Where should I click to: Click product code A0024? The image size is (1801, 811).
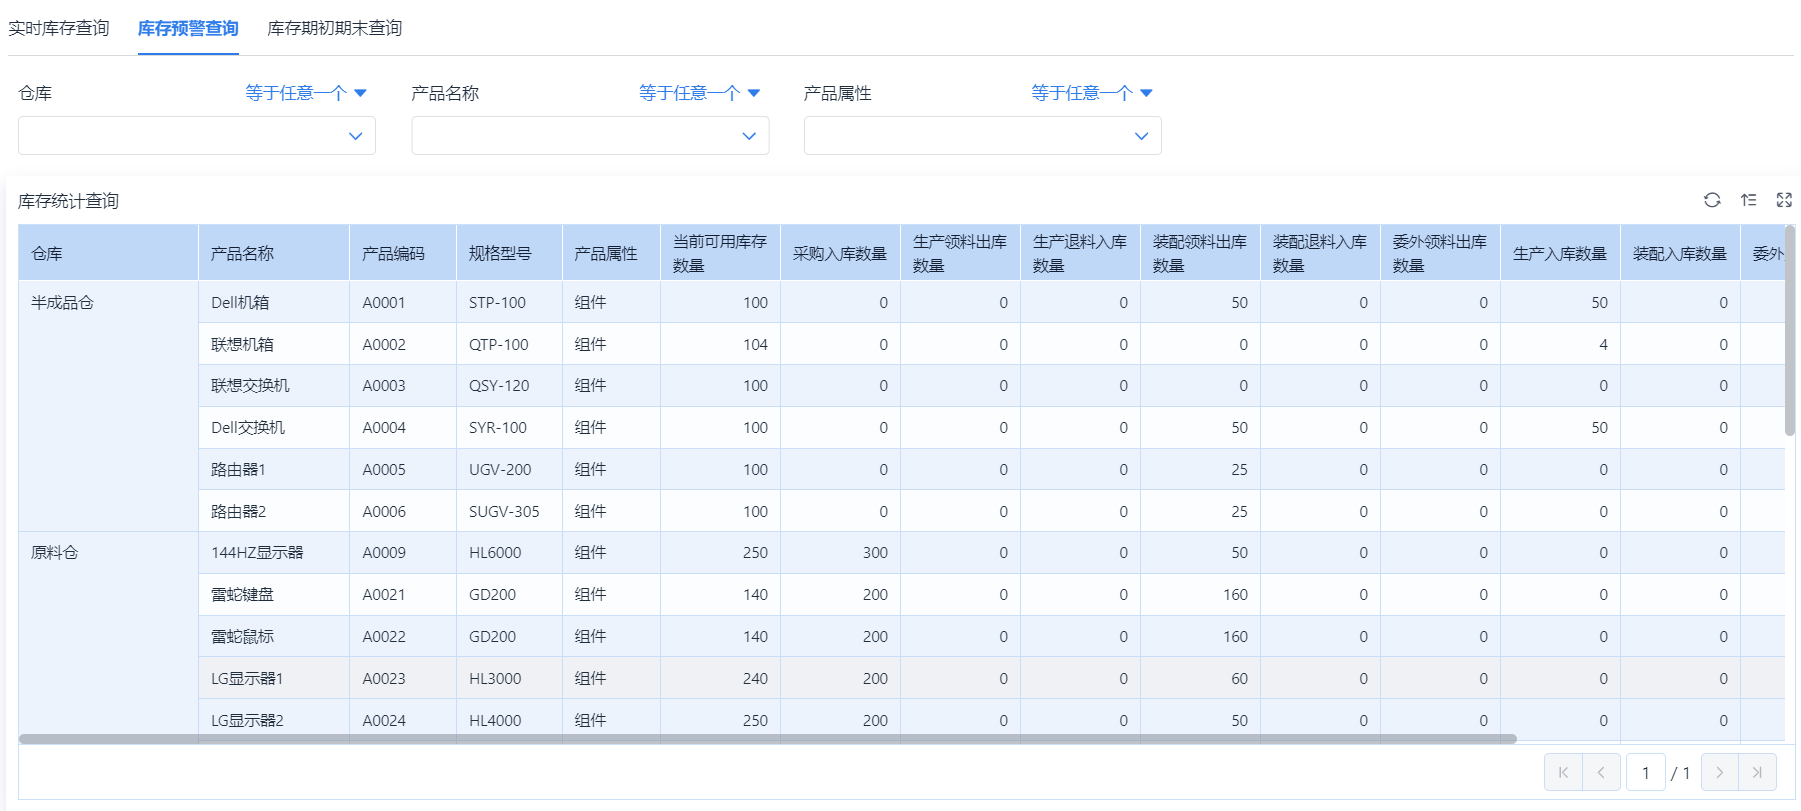tap(403, 720)
